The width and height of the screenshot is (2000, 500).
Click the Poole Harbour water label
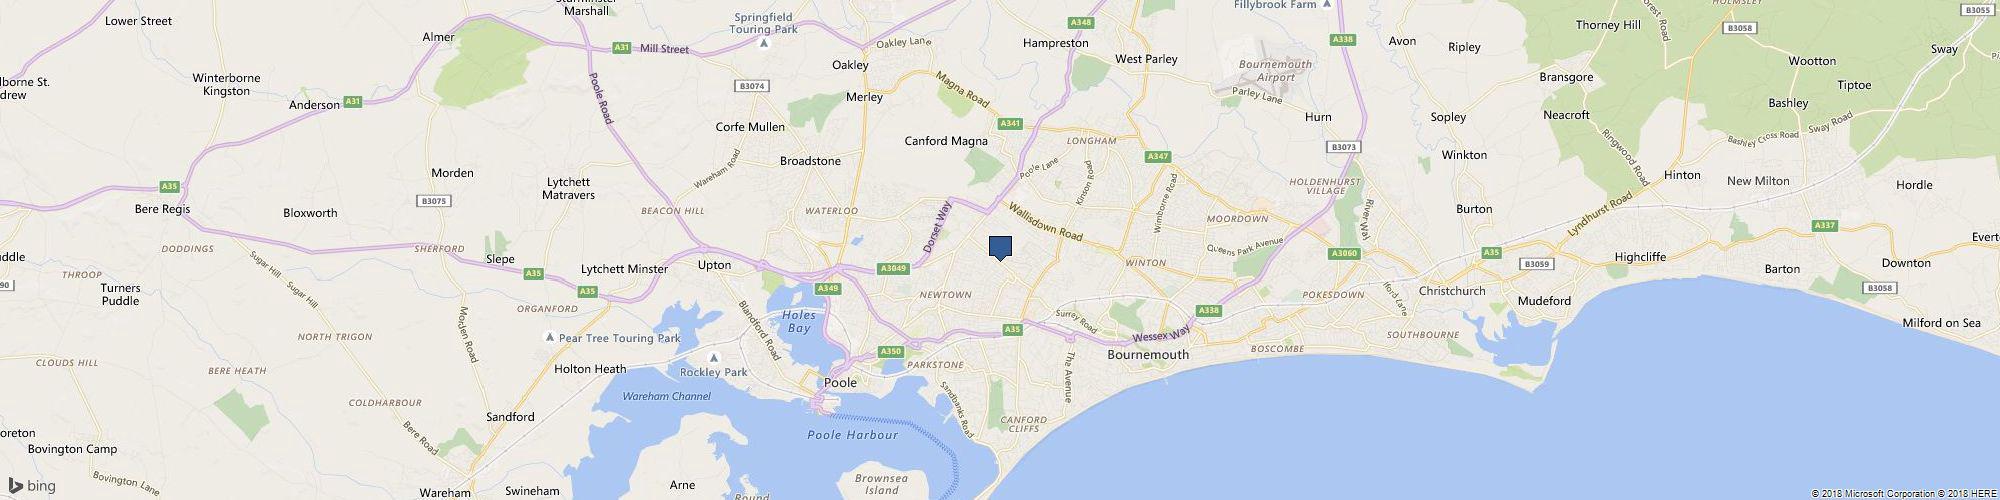(x=853, y=434)
